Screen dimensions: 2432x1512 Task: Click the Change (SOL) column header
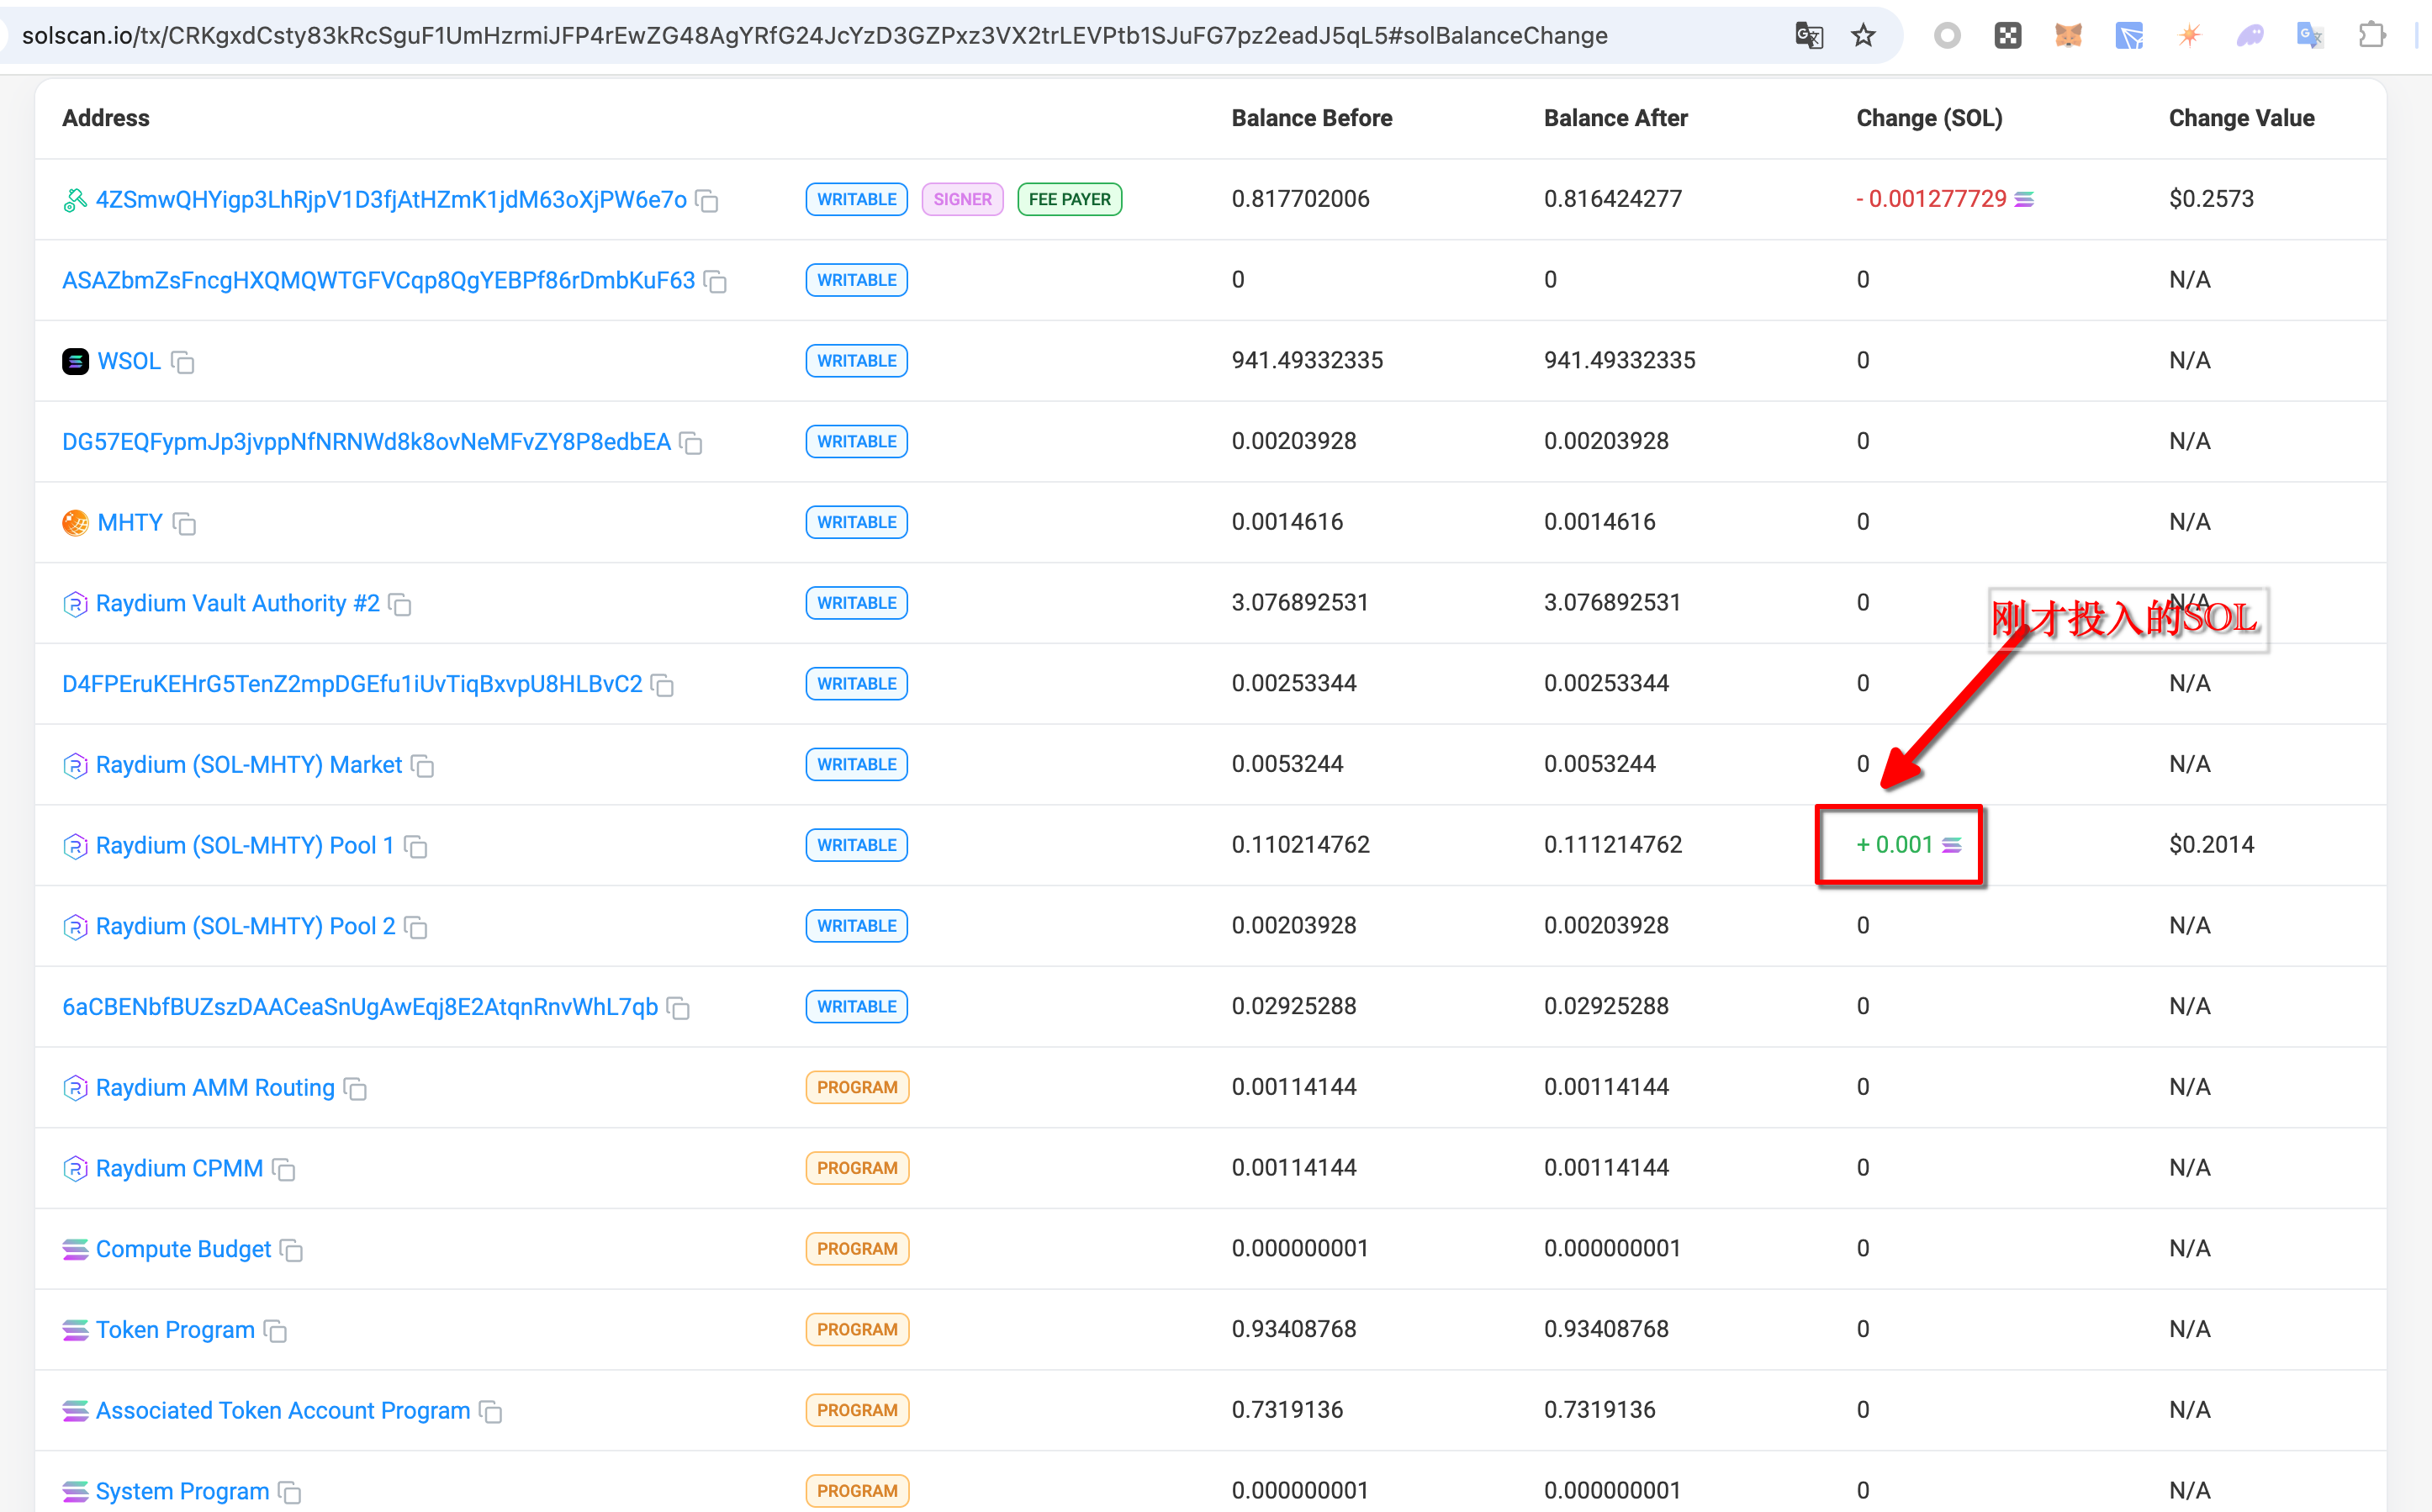click(x=1928, y=118)
